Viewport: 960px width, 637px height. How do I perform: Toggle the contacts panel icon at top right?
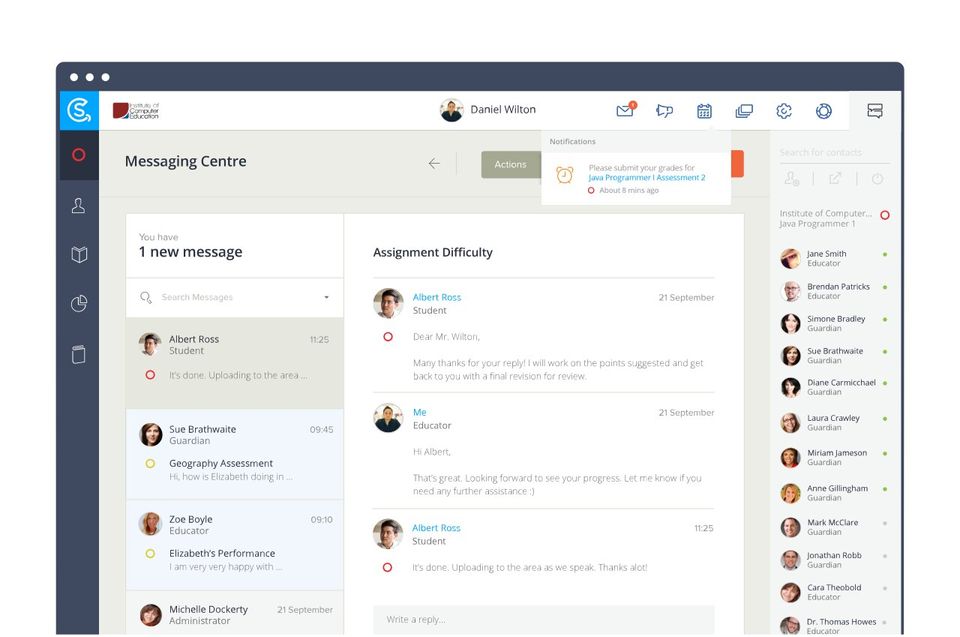pyautogui.click(x=875, y=111)
